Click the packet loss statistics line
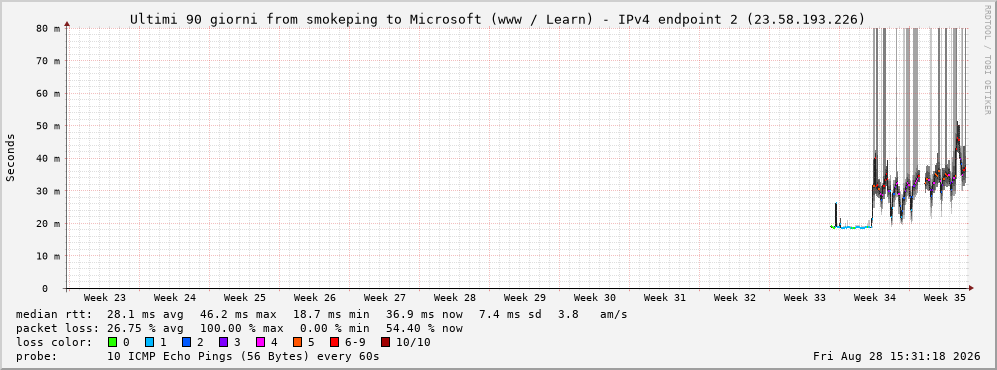 239,328
